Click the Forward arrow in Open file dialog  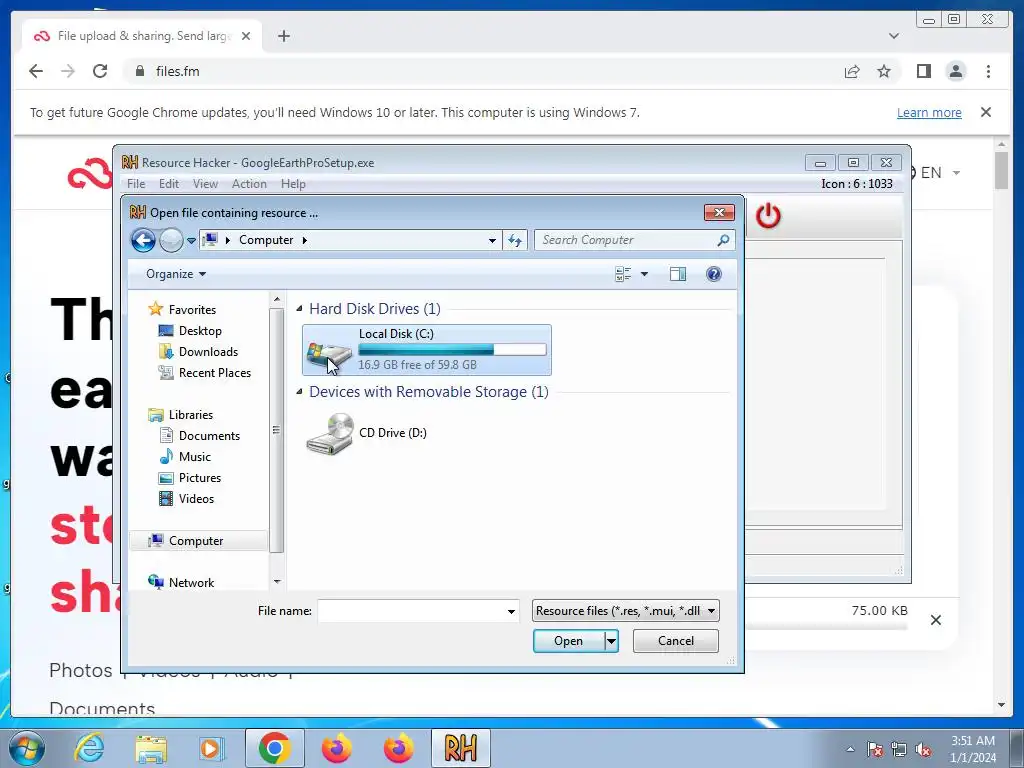tap(171, 240)
